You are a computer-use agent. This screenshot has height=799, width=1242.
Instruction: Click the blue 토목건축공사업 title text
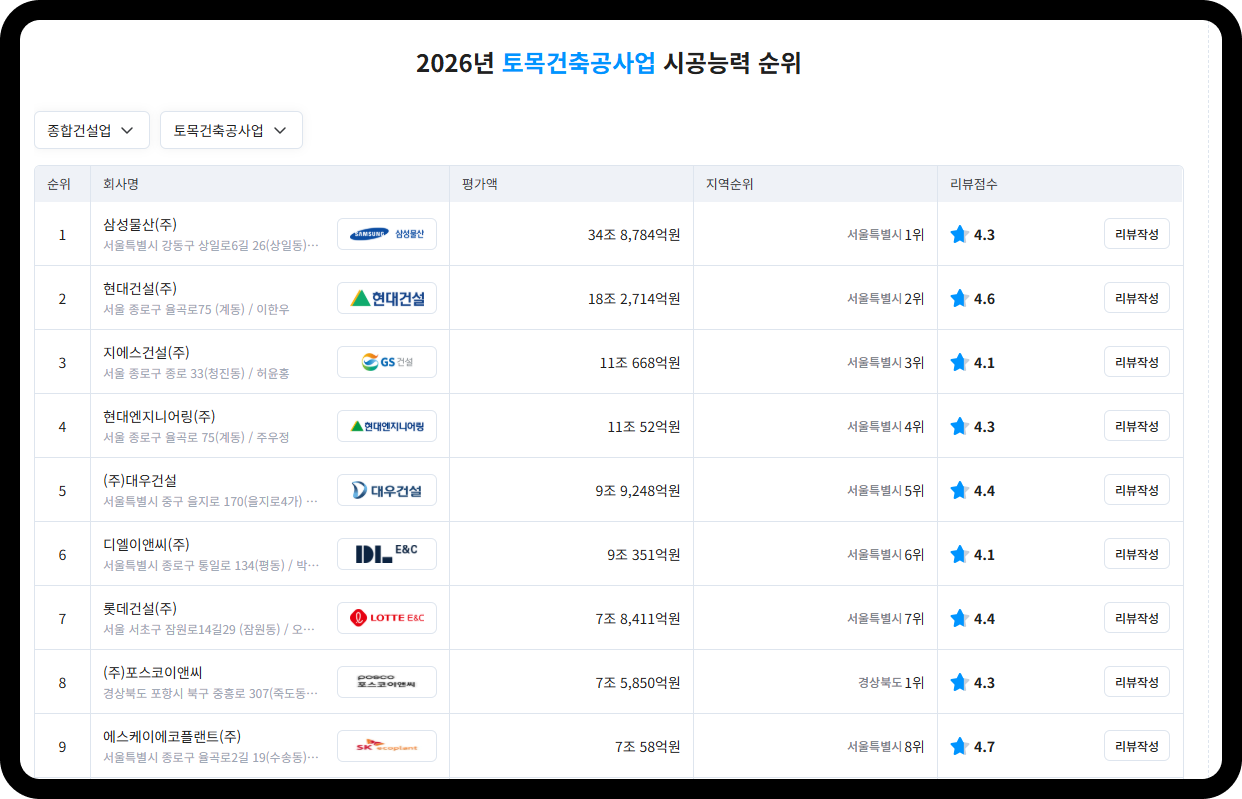click(x=579, y=63)
